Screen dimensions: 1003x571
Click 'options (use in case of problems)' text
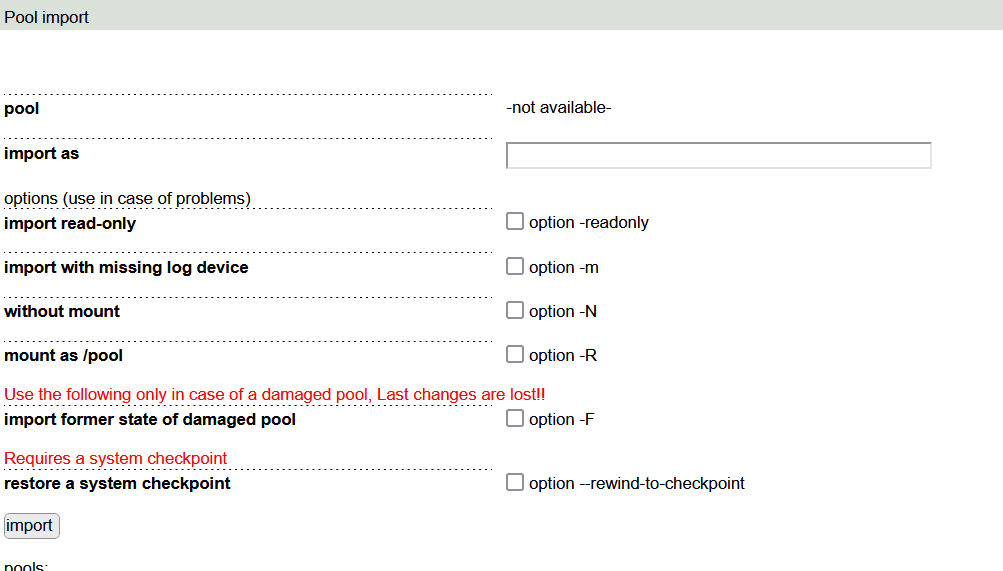click(x=127, y=198)
